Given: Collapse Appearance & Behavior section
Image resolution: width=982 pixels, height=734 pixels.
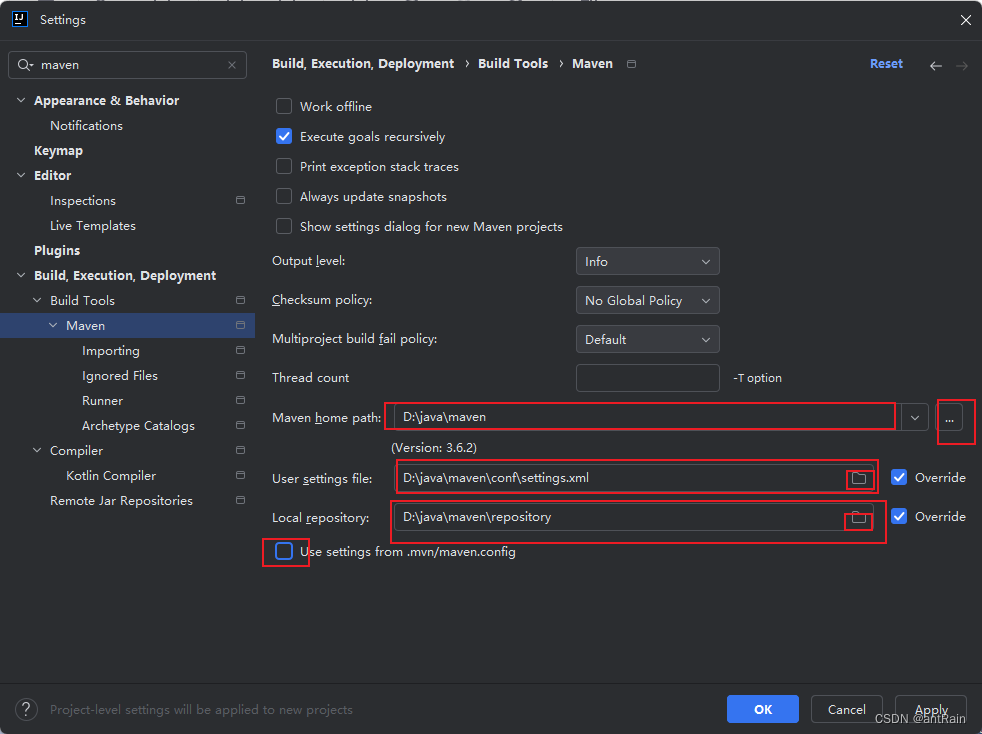Looking at the screenshot, I should (x=21, y=100).
